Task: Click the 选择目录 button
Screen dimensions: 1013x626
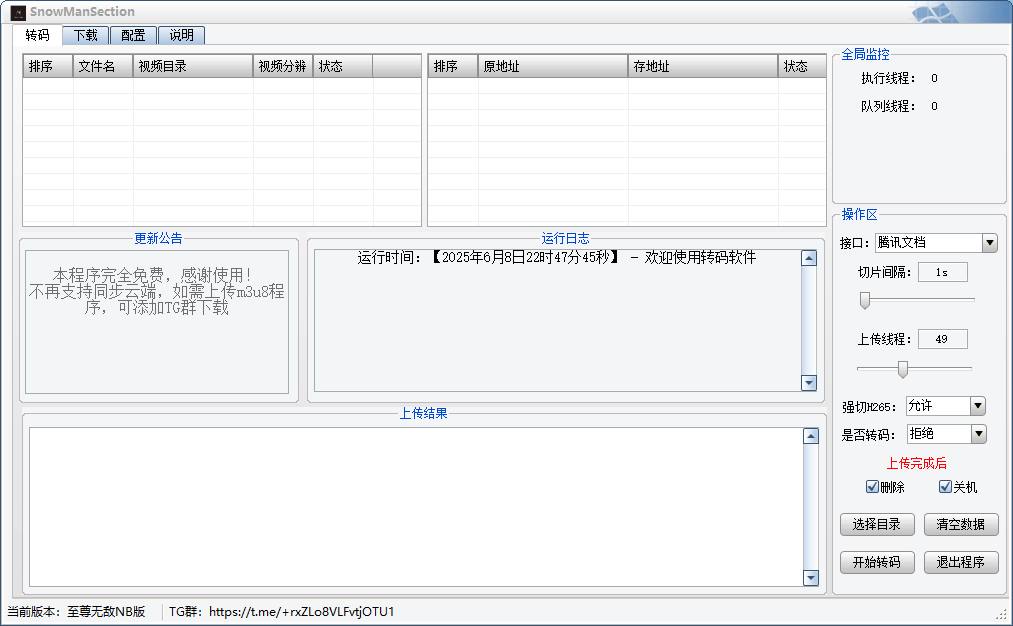Action: click(876, 524)
